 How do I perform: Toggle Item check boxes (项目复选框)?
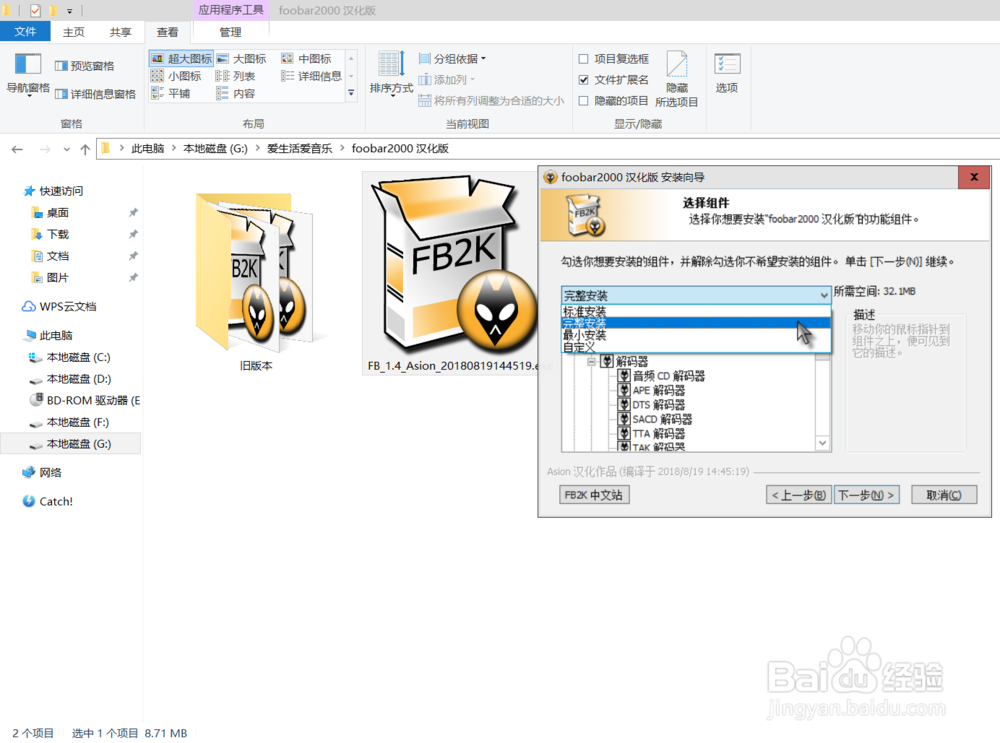[x=583, y=59]
